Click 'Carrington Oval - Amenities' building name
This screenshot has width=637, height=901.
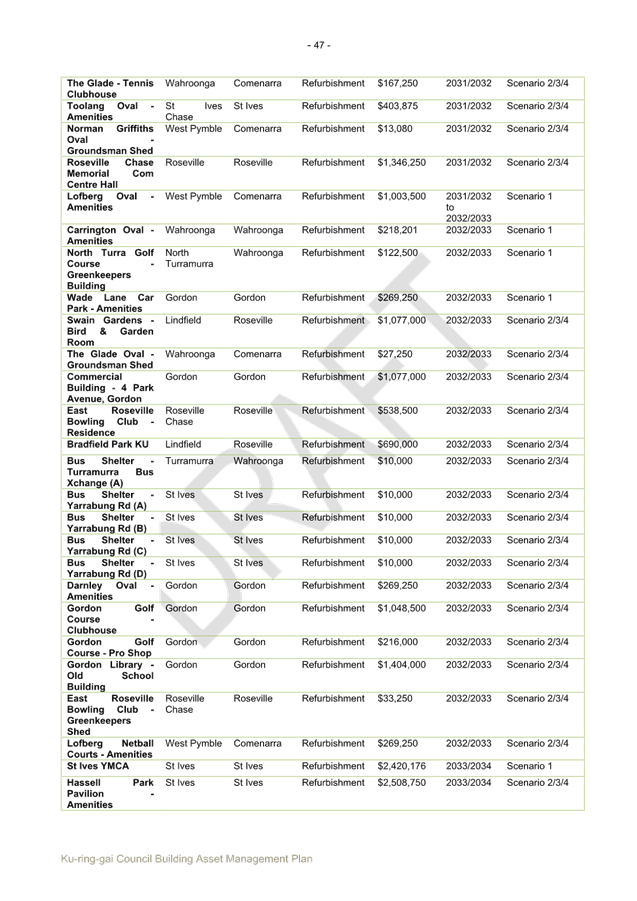(x=110, y=235)
